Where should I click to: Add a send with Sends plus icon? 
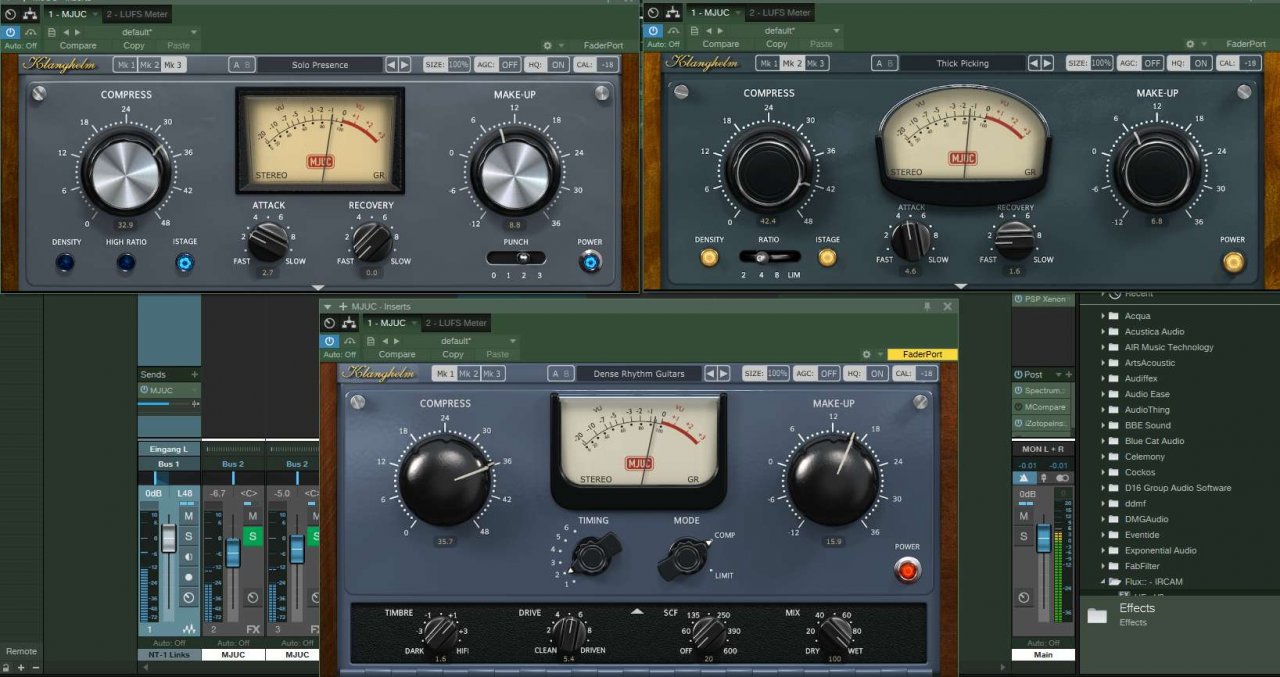(x=195, y=375)
